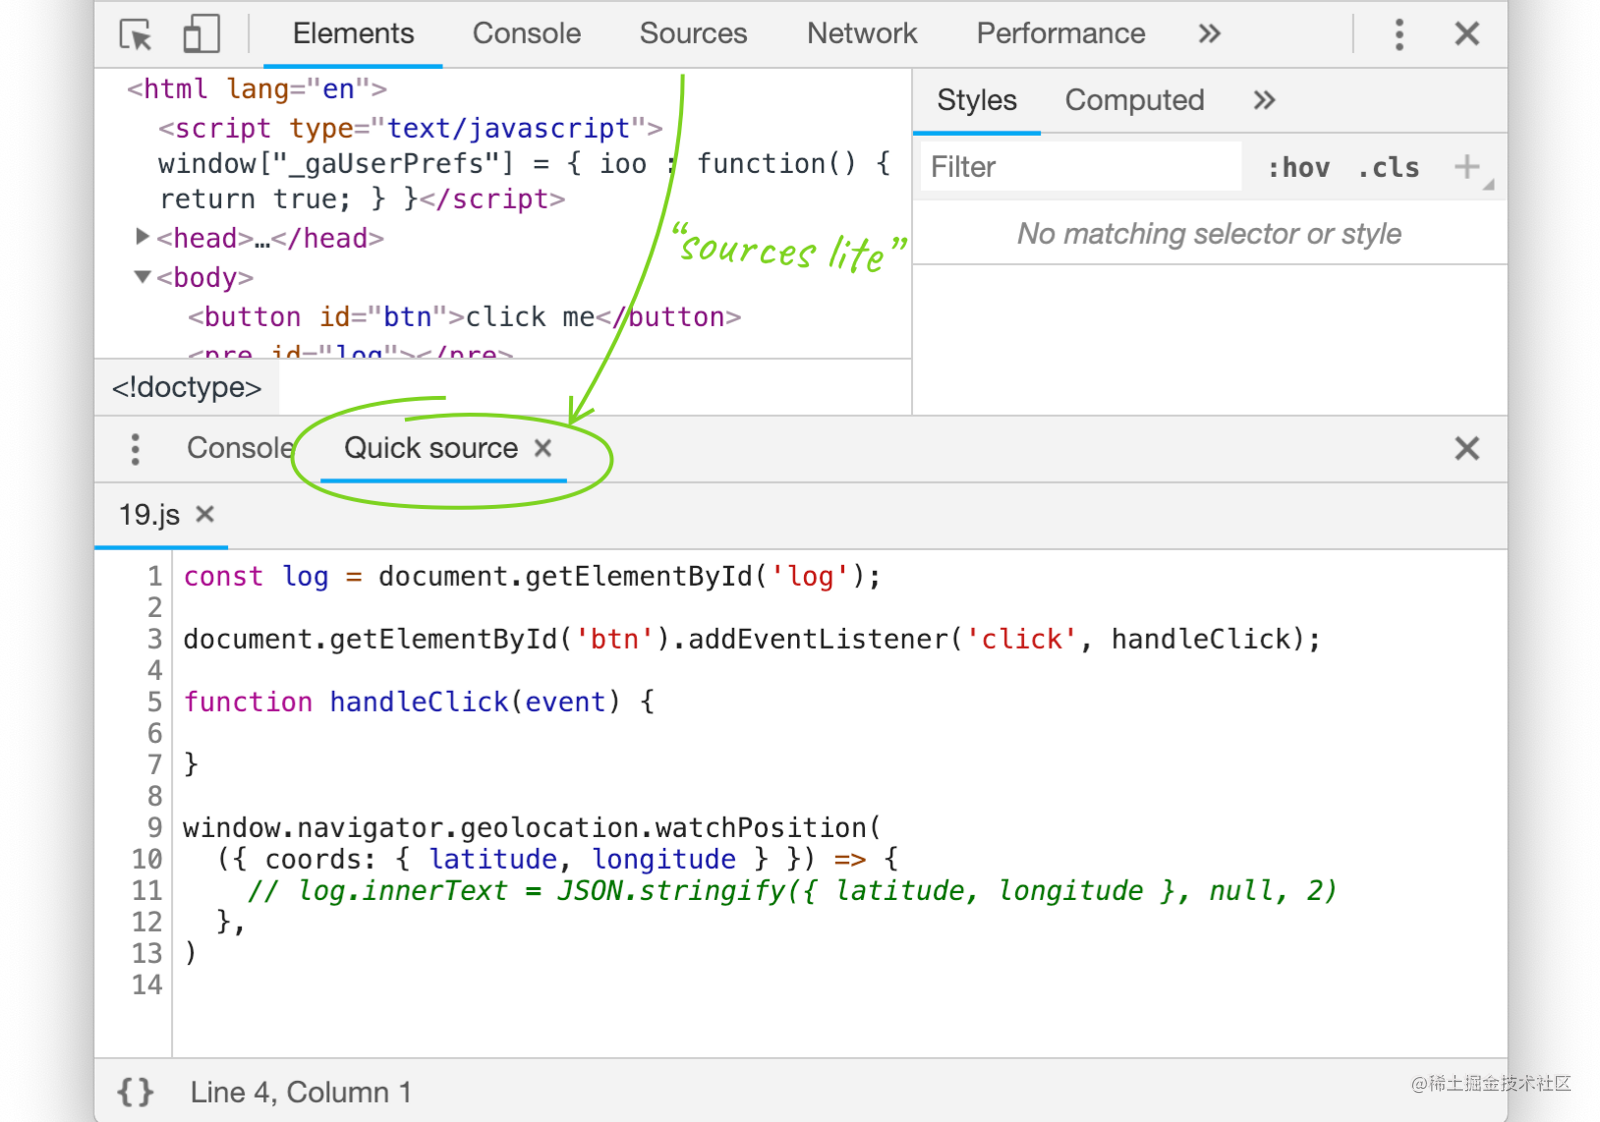Select the doctype breadcrumb item

[186, 387]
